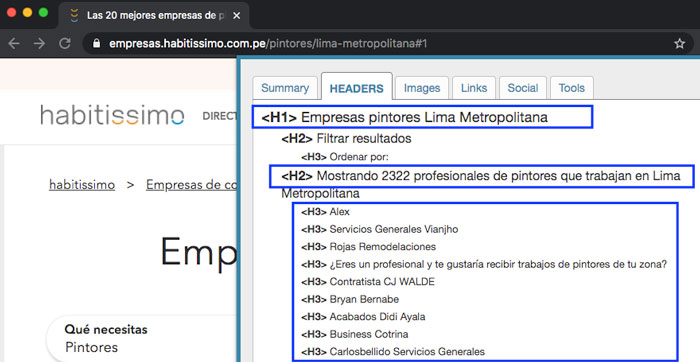Image resolution: width=700 pixels, height=362 pixels.
Task: Click the 'habitissimo' breadcrumb link
Action: tap(82, 185)
